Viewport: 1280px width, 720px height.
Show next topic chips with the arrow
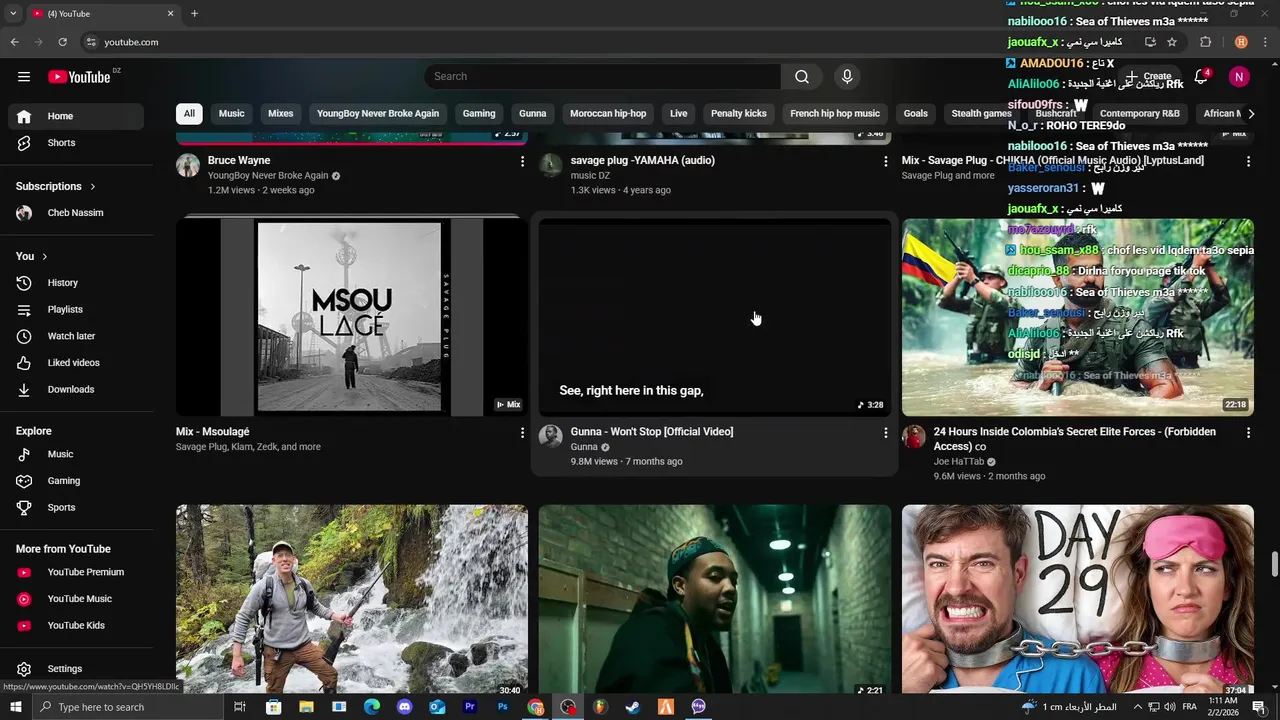click(1251, 114)
